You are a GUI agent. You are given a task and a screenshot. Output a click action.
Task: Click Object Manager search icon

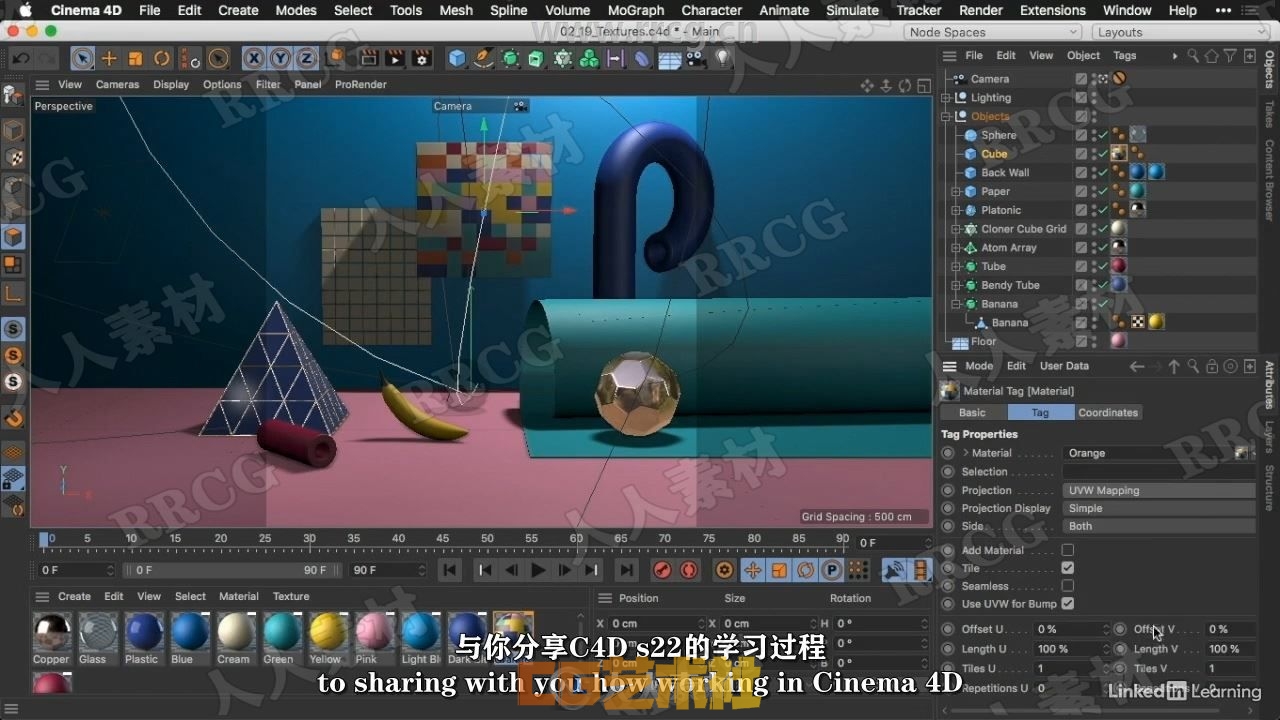click(x=1194, y=56)
